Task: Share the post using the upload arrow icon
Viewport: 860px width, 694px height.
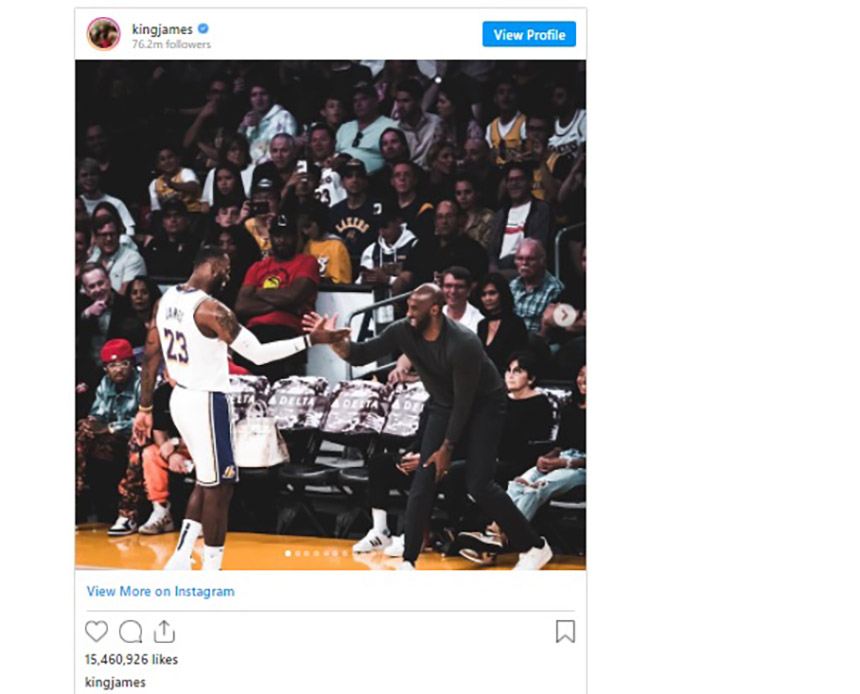Action: tap(164, 631)
